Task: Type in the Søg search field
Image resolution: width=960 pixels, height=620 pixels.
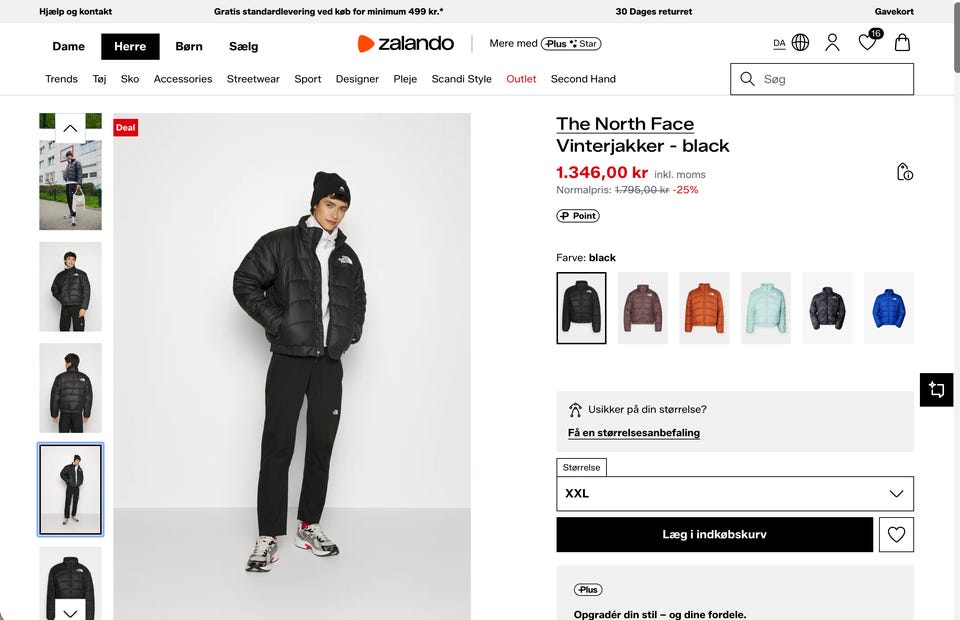Action: tap(835, 79)
